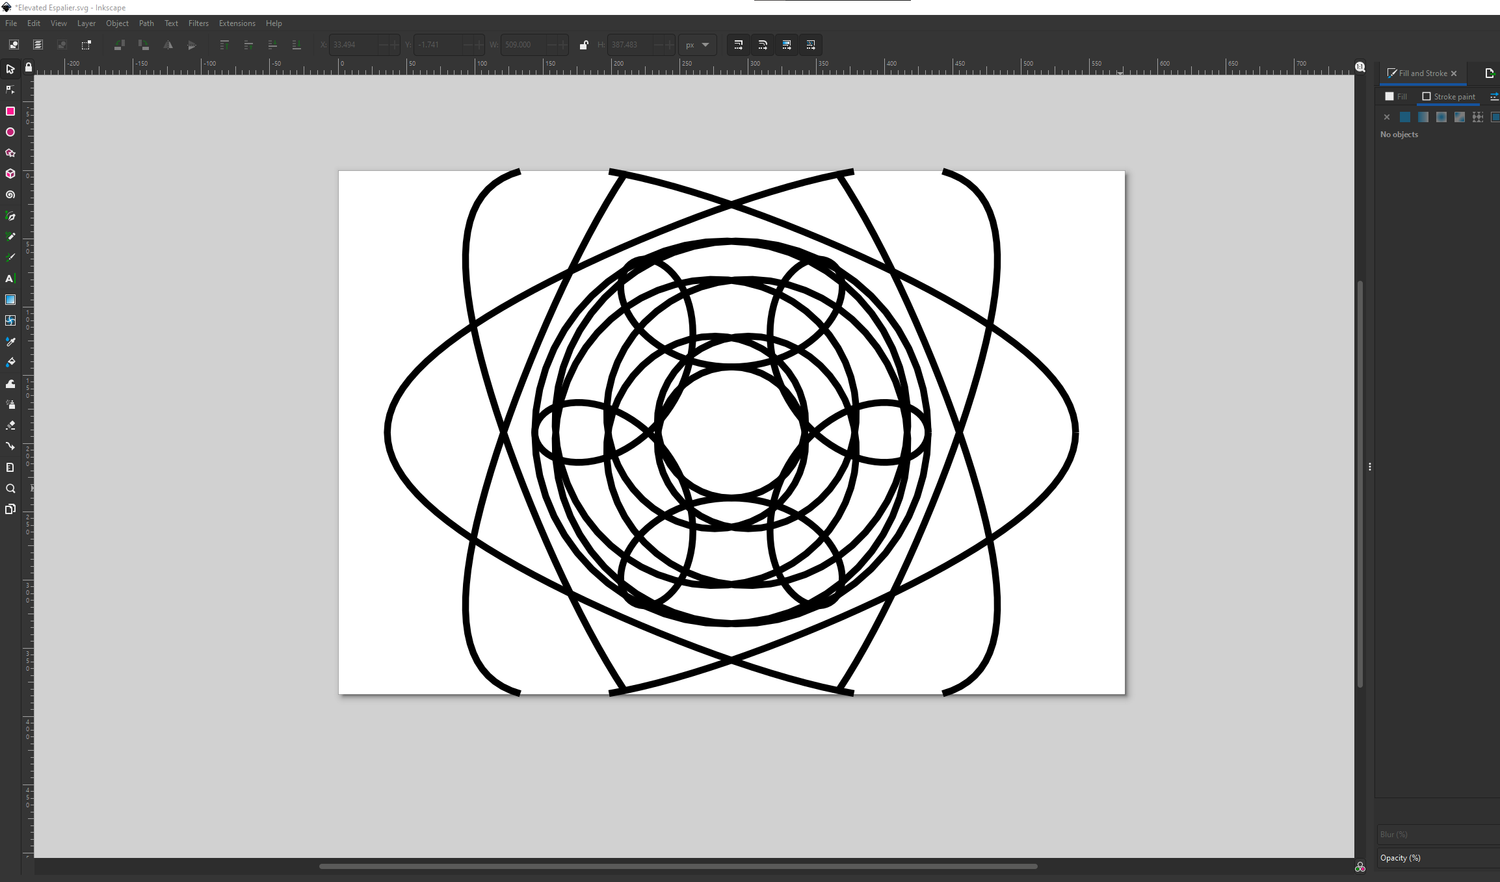The image size is (1500, 882).
Task: Choose flat color stroke paint swatch
Action: click(1405, 117)
